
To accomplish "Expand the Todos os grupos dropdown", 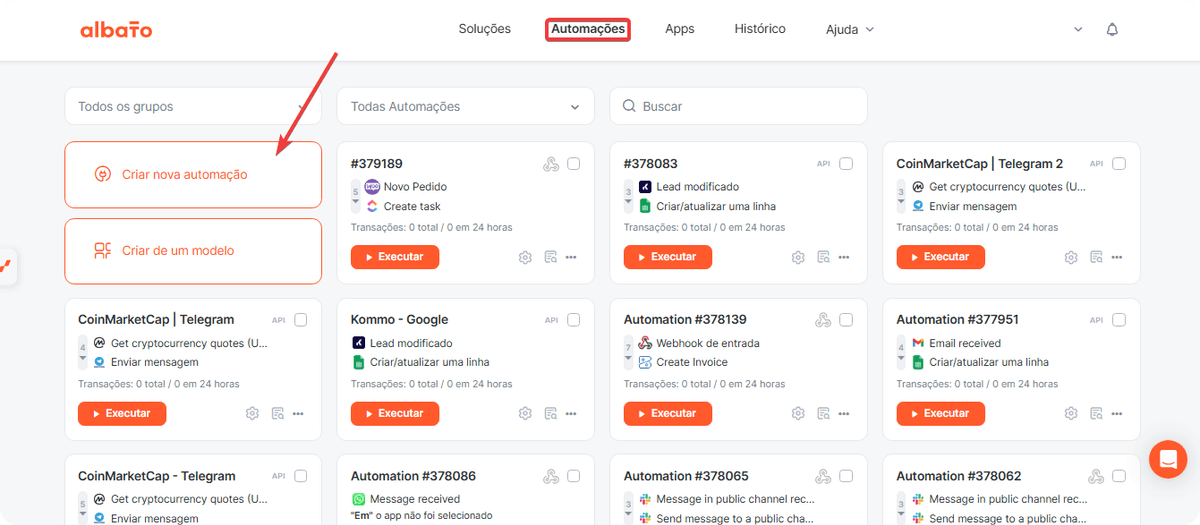I will pos(193,106).
